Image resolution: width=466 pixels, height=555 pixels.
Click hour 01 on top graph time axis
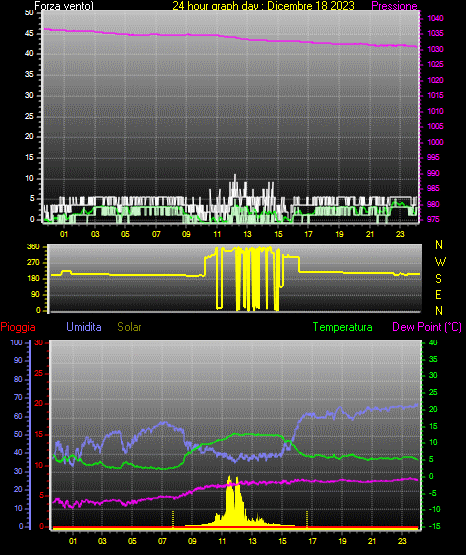coord(64,234)
